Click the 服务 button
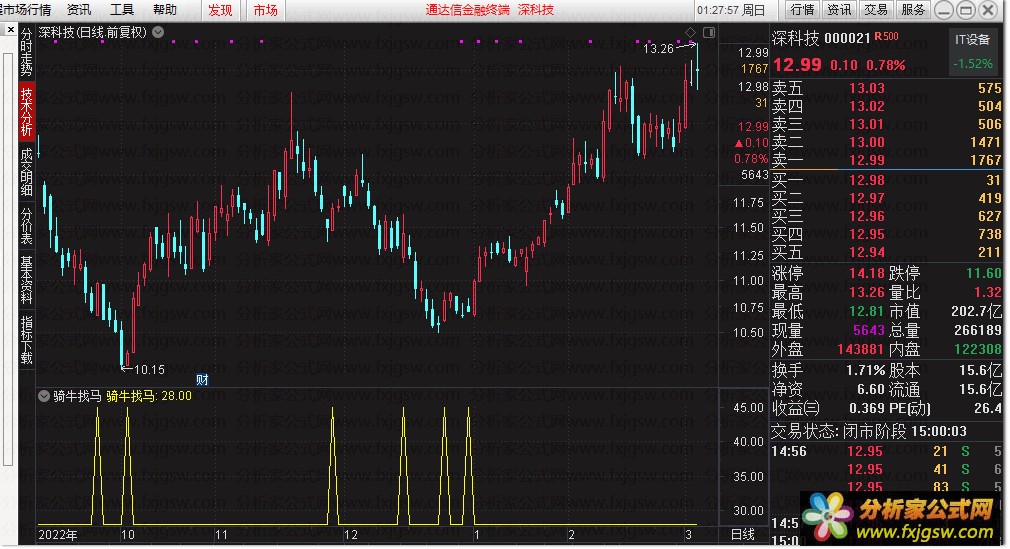1010x549 pixels. (913, 10)
